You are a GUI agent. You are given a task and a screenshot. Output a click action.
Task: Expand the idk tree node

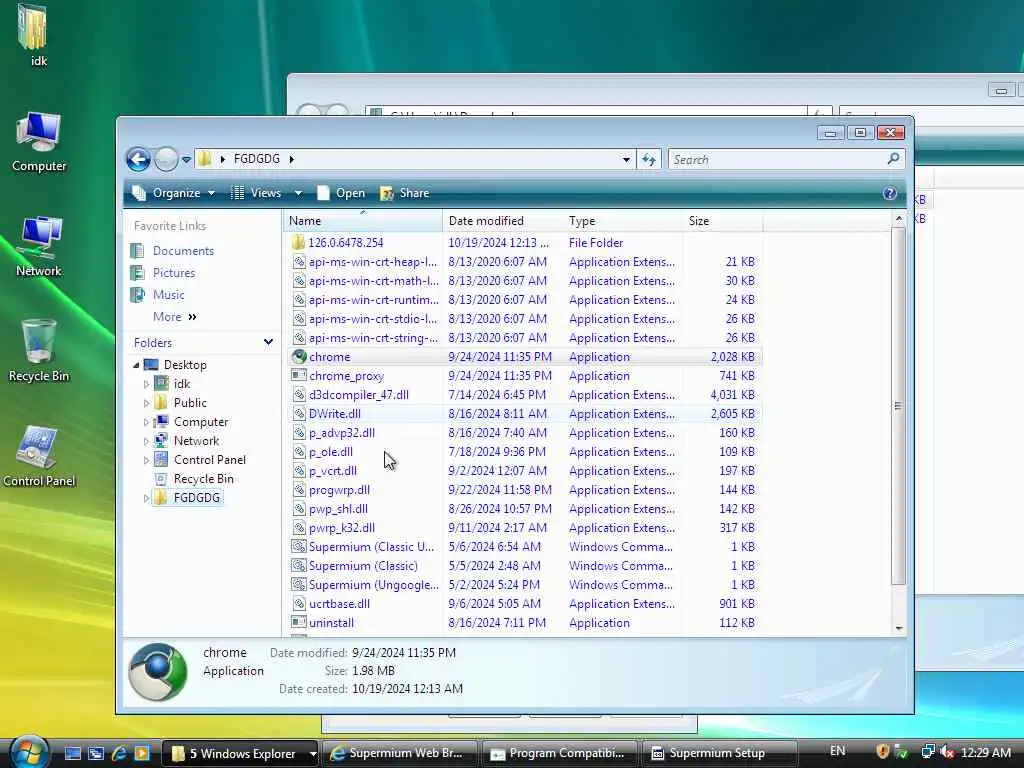(146, 384)
